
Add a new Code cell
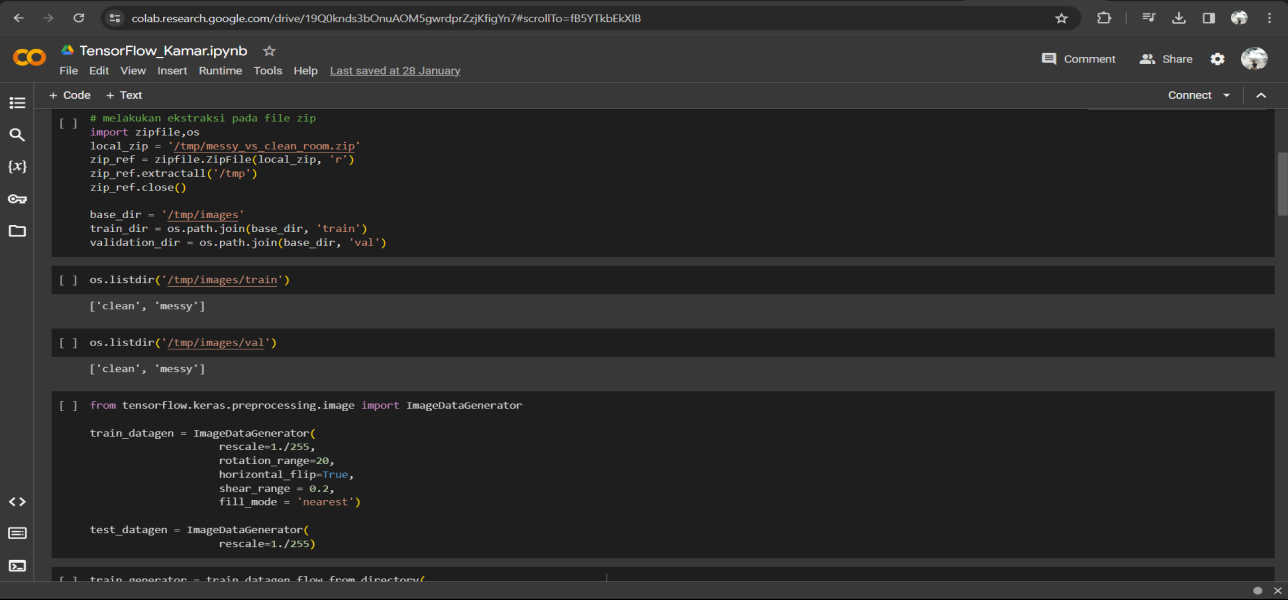(69, 96)
